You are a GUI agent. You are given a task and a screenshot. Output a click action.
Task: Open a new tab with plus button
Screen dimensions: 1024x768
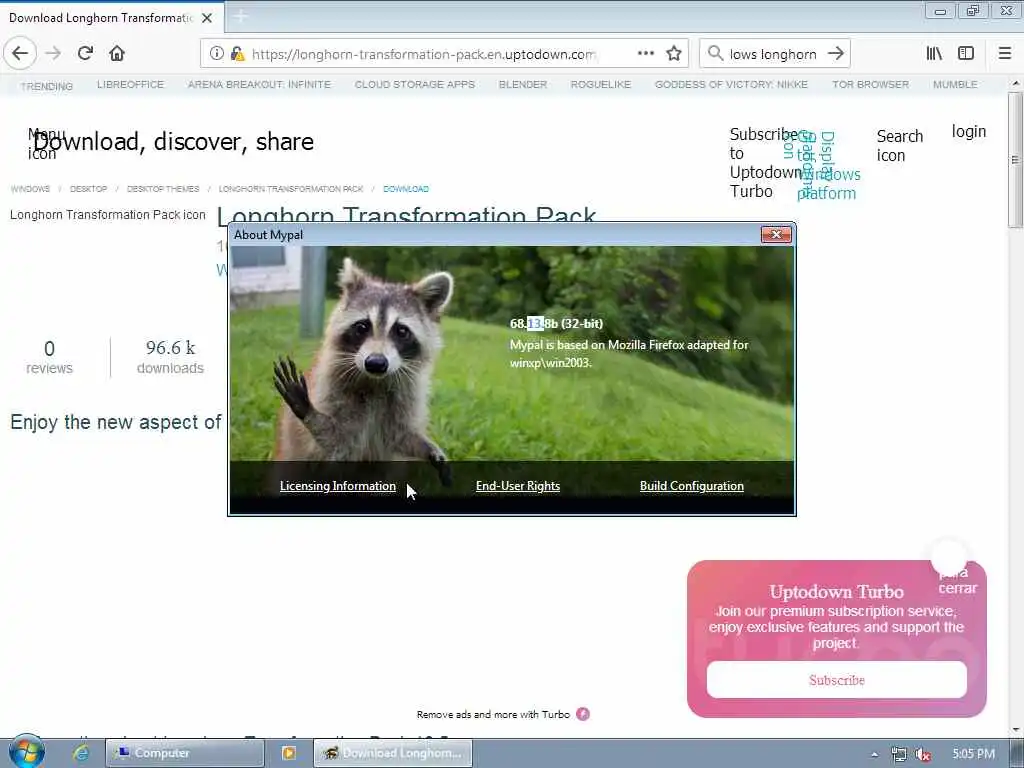tap(240, 17)
